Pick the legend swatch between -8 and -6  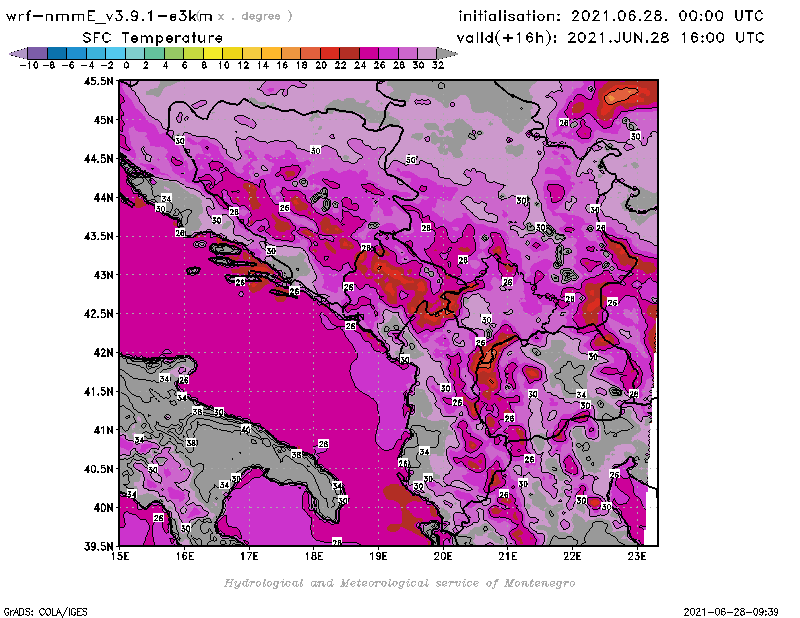point(57,53)
